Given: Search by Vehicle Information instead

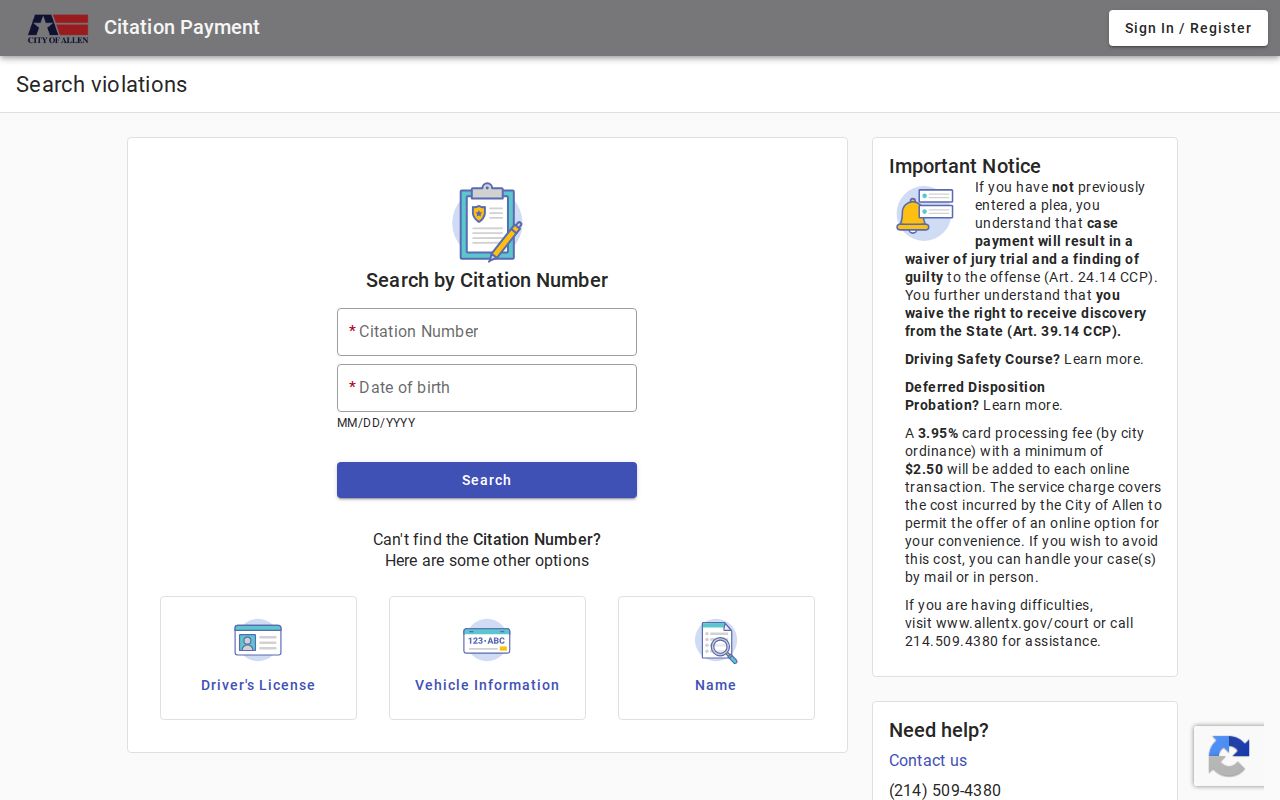Looking at the screenshot, I should click(x=487, y=658).
